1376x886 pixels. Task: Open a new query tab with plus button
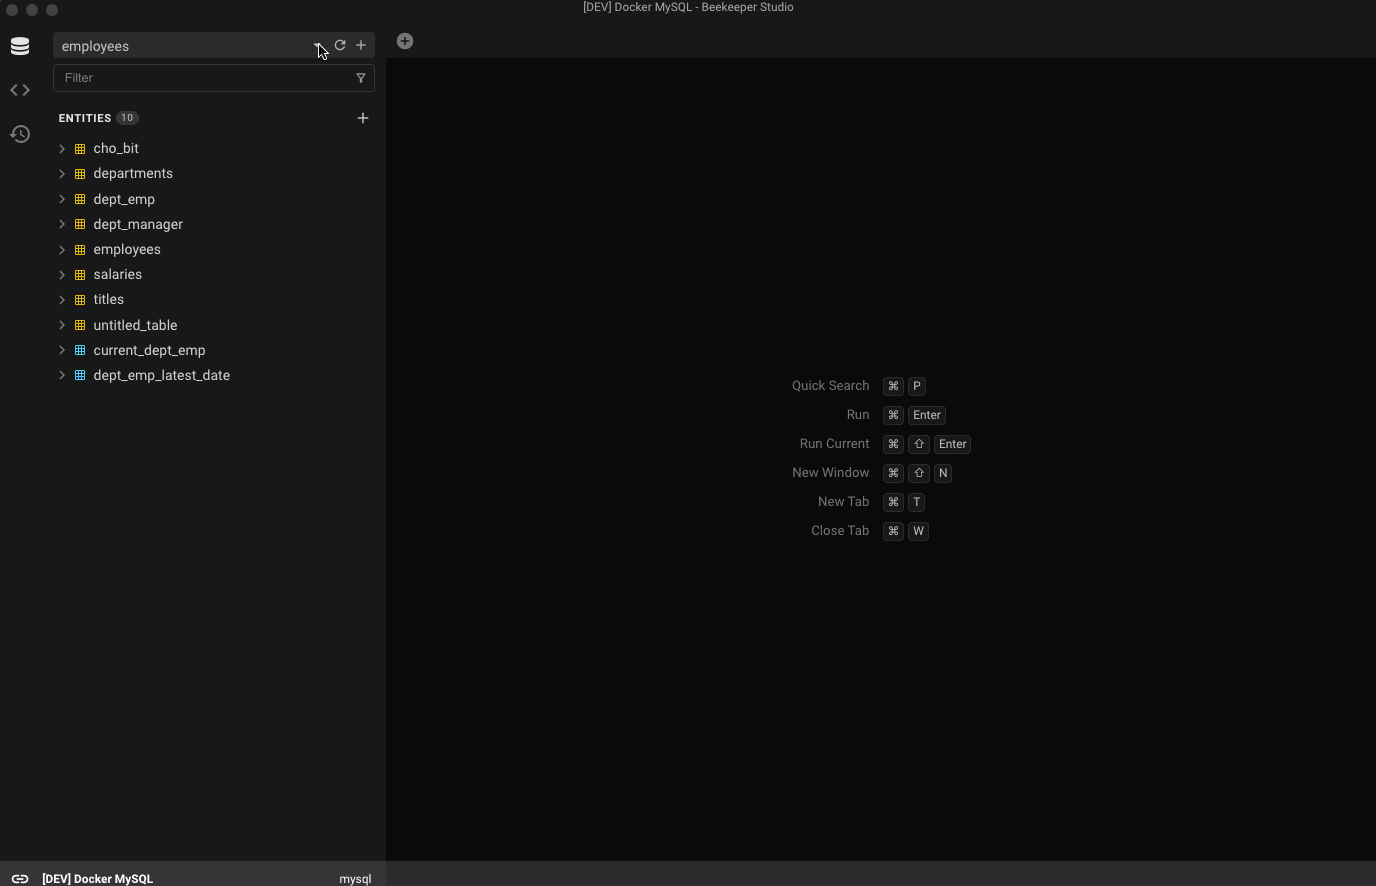[405, 41]
